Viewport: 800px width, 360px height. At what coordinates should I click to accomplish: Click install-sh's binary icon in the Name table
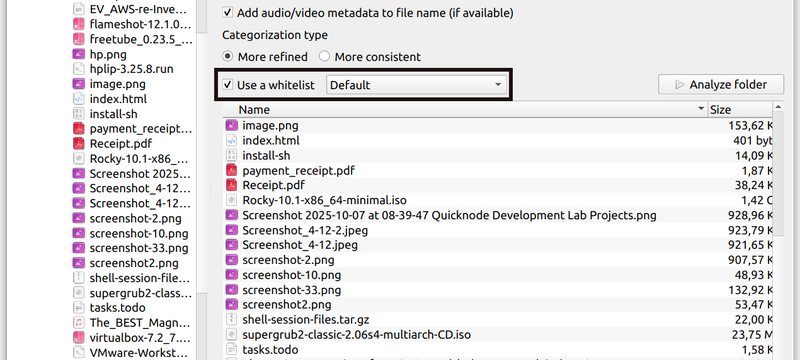click(232, 155)
